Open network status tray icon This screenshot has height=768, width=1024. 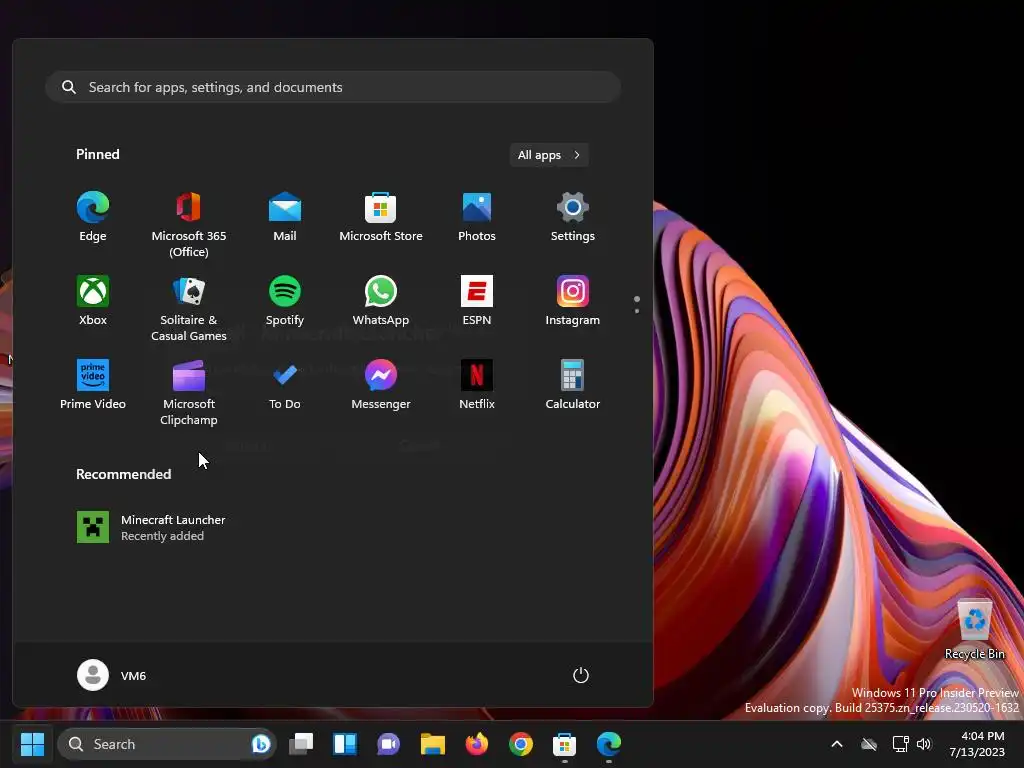(900, 744)
